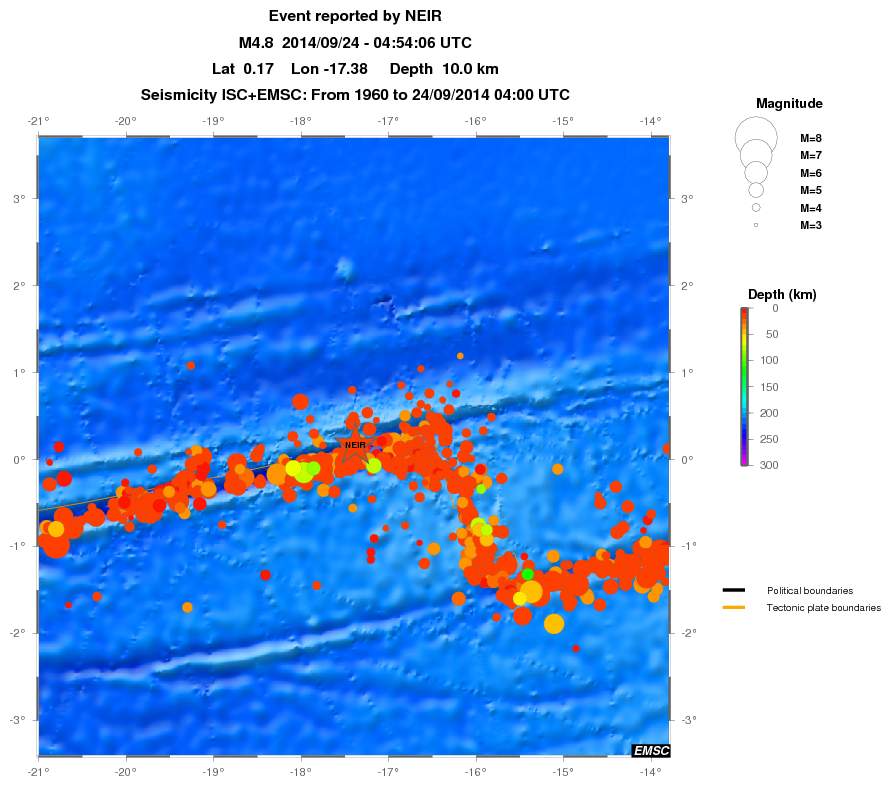891x786 pixels.
Task: Click the depth color scale bar
Action: tap(744, 386)
